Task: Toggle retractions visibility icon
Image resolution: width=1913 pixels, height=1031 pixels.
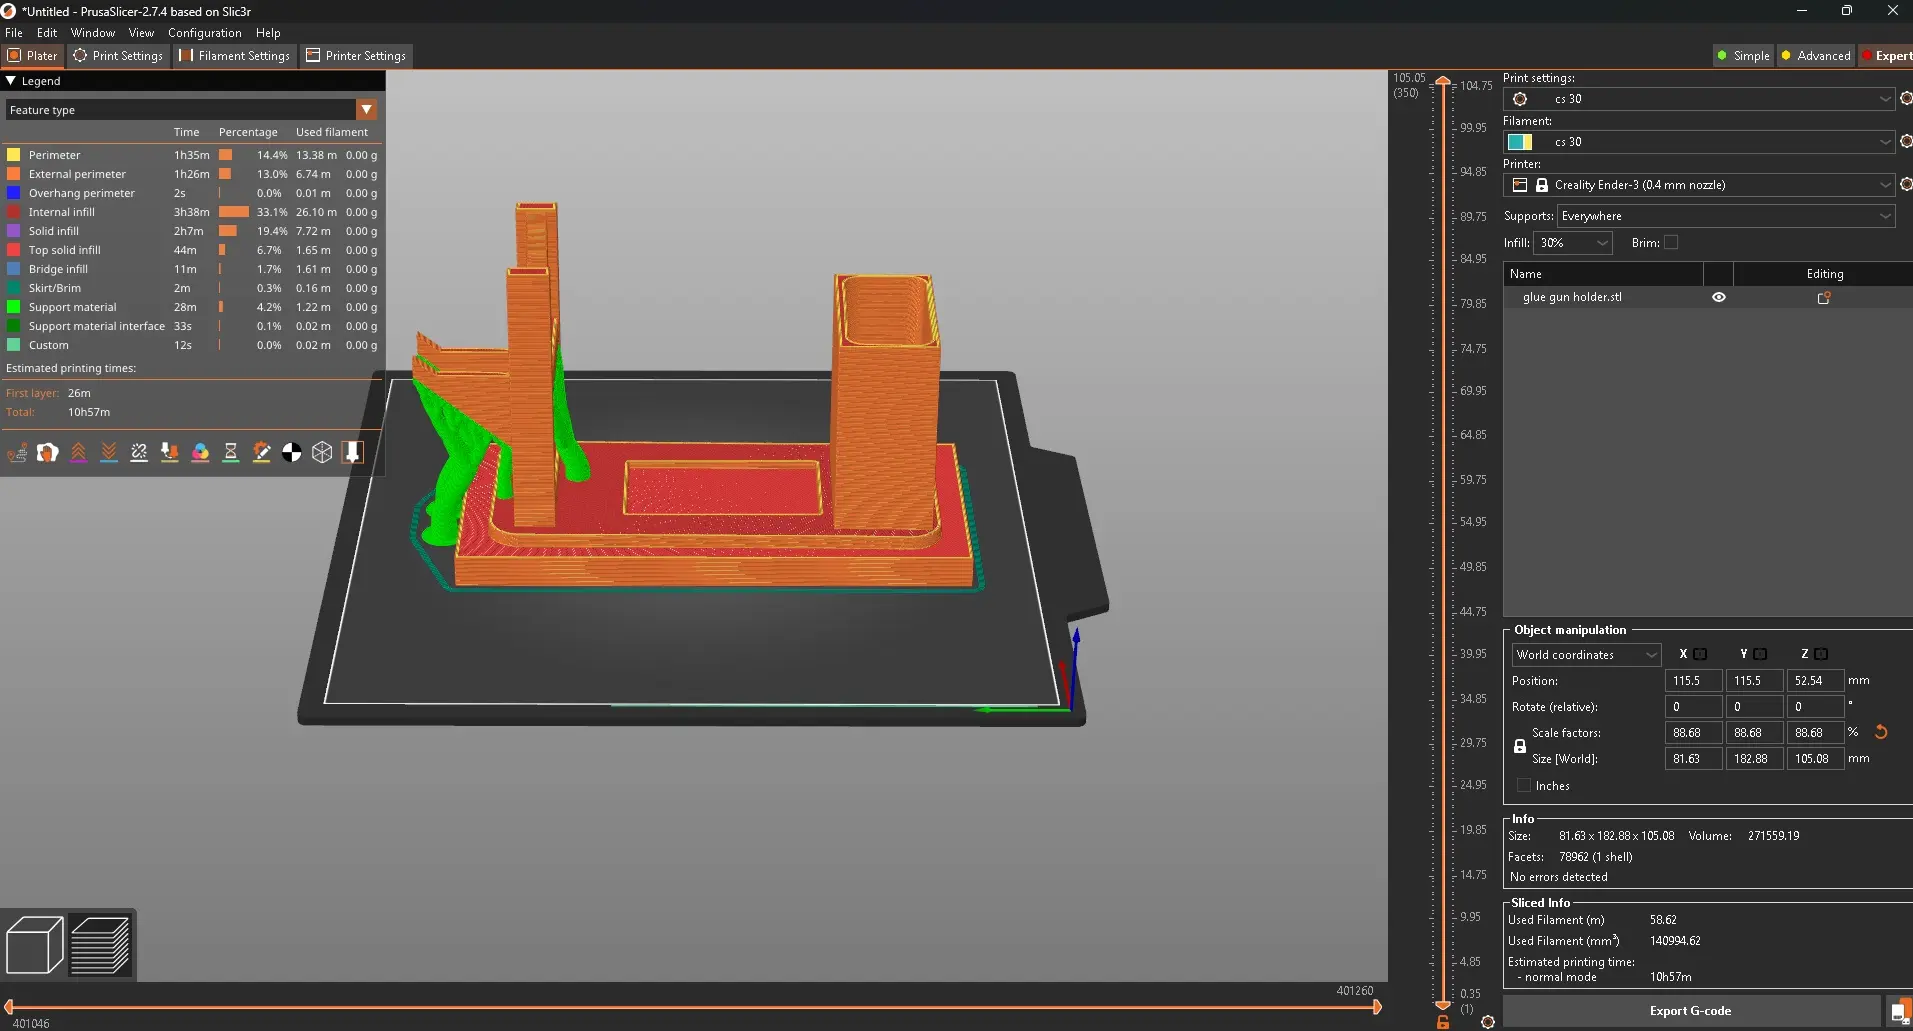Action: pyautogui.click(x=78, y=453)
